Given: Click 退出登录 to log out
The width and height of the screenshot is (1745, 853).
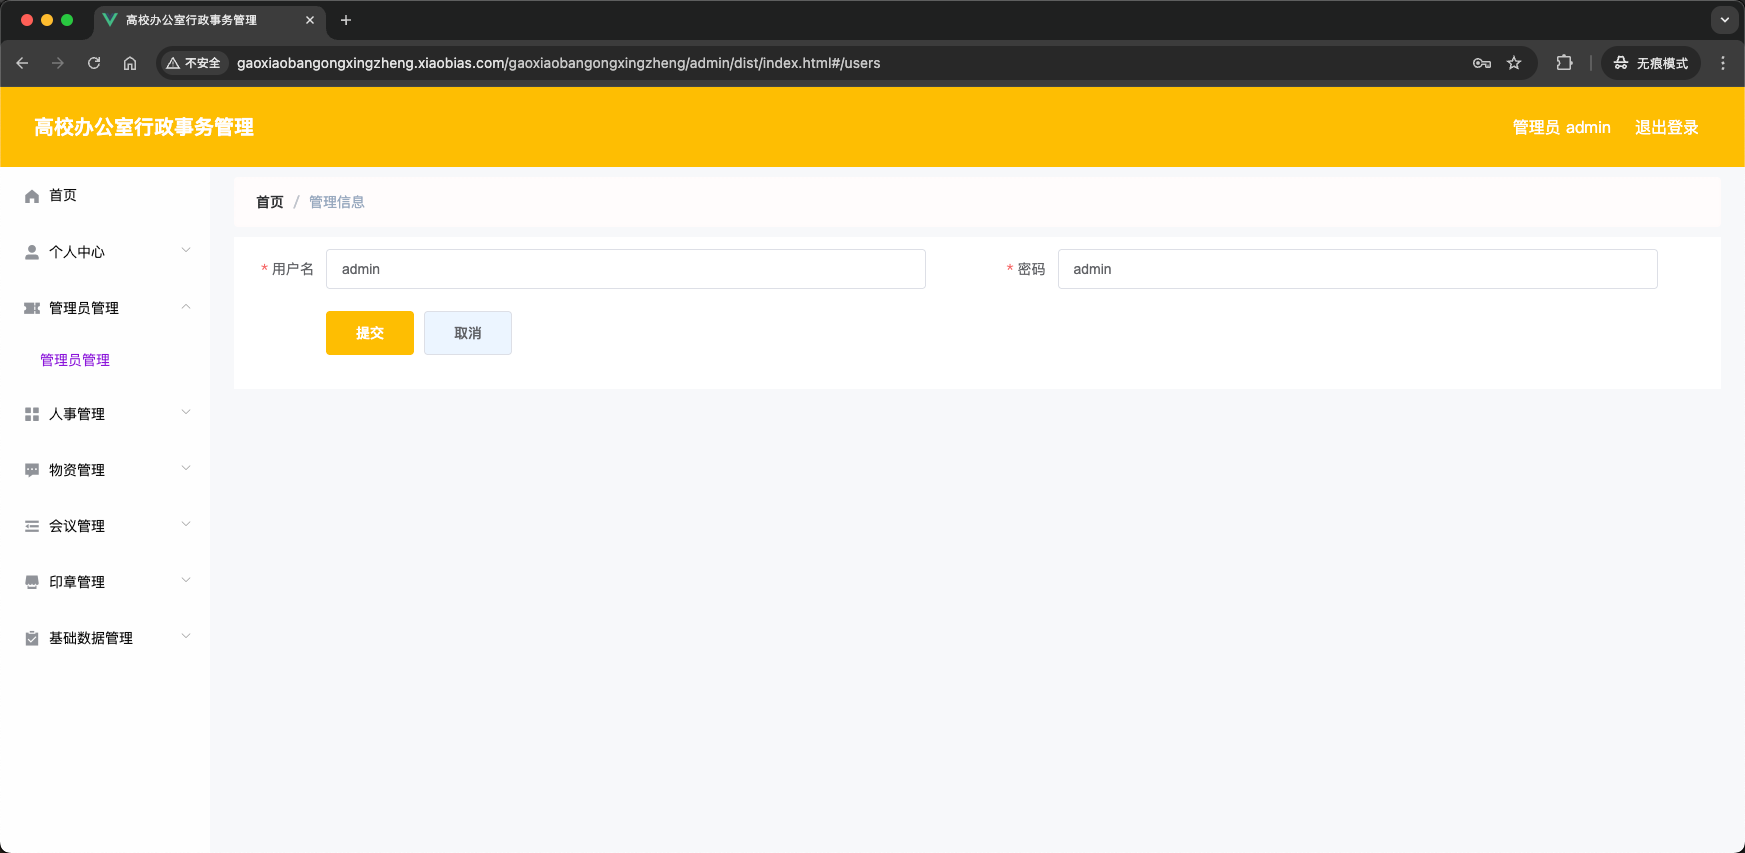Looking at the screenshot, I should coord(1667,127).
